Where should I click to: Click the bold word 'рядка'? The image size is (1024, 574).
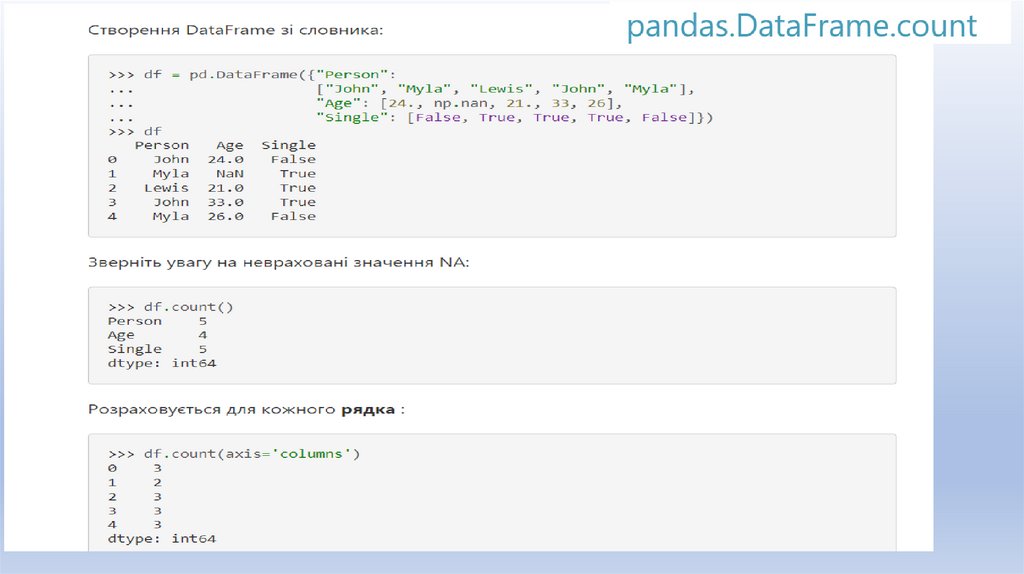pos(367,410)
